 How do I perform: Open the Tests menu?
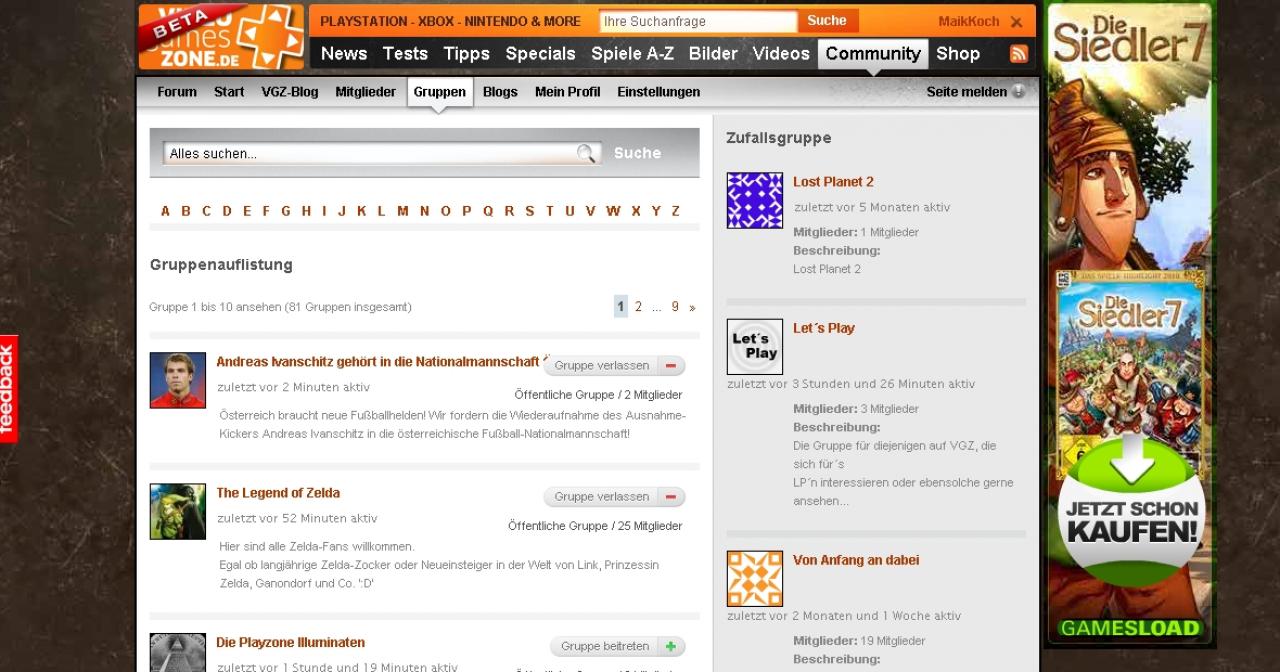pos(405,54)
